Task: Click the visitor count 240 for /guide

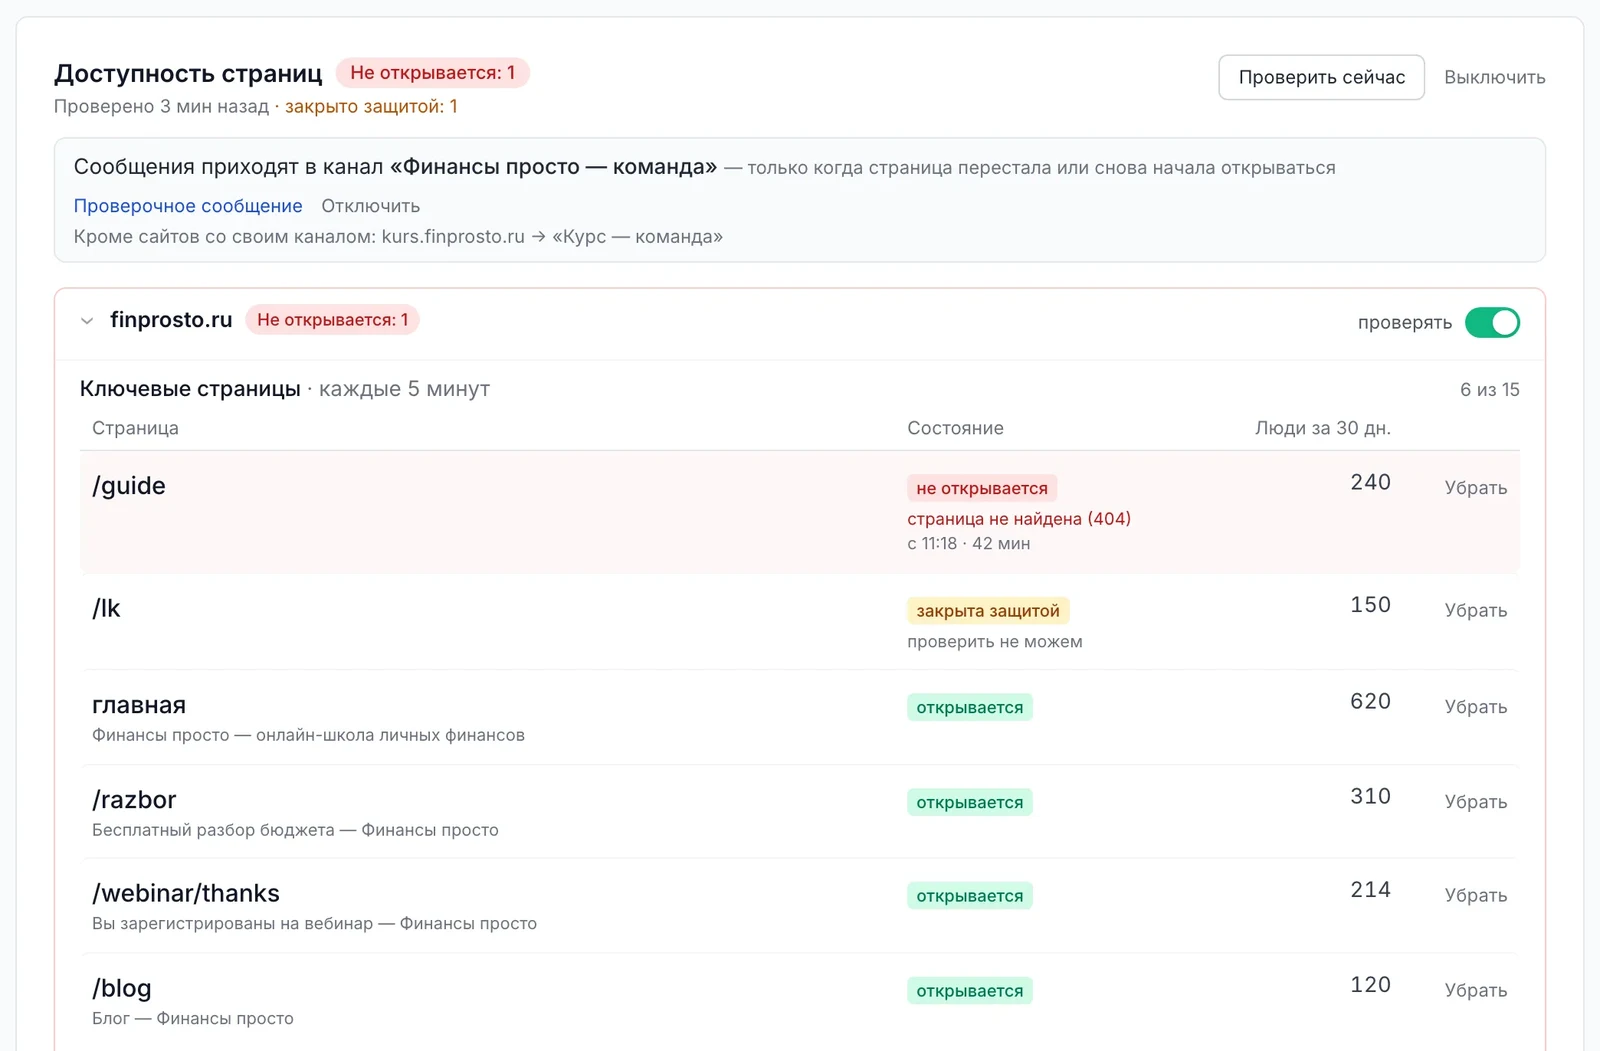Action: pos(1370,482)
